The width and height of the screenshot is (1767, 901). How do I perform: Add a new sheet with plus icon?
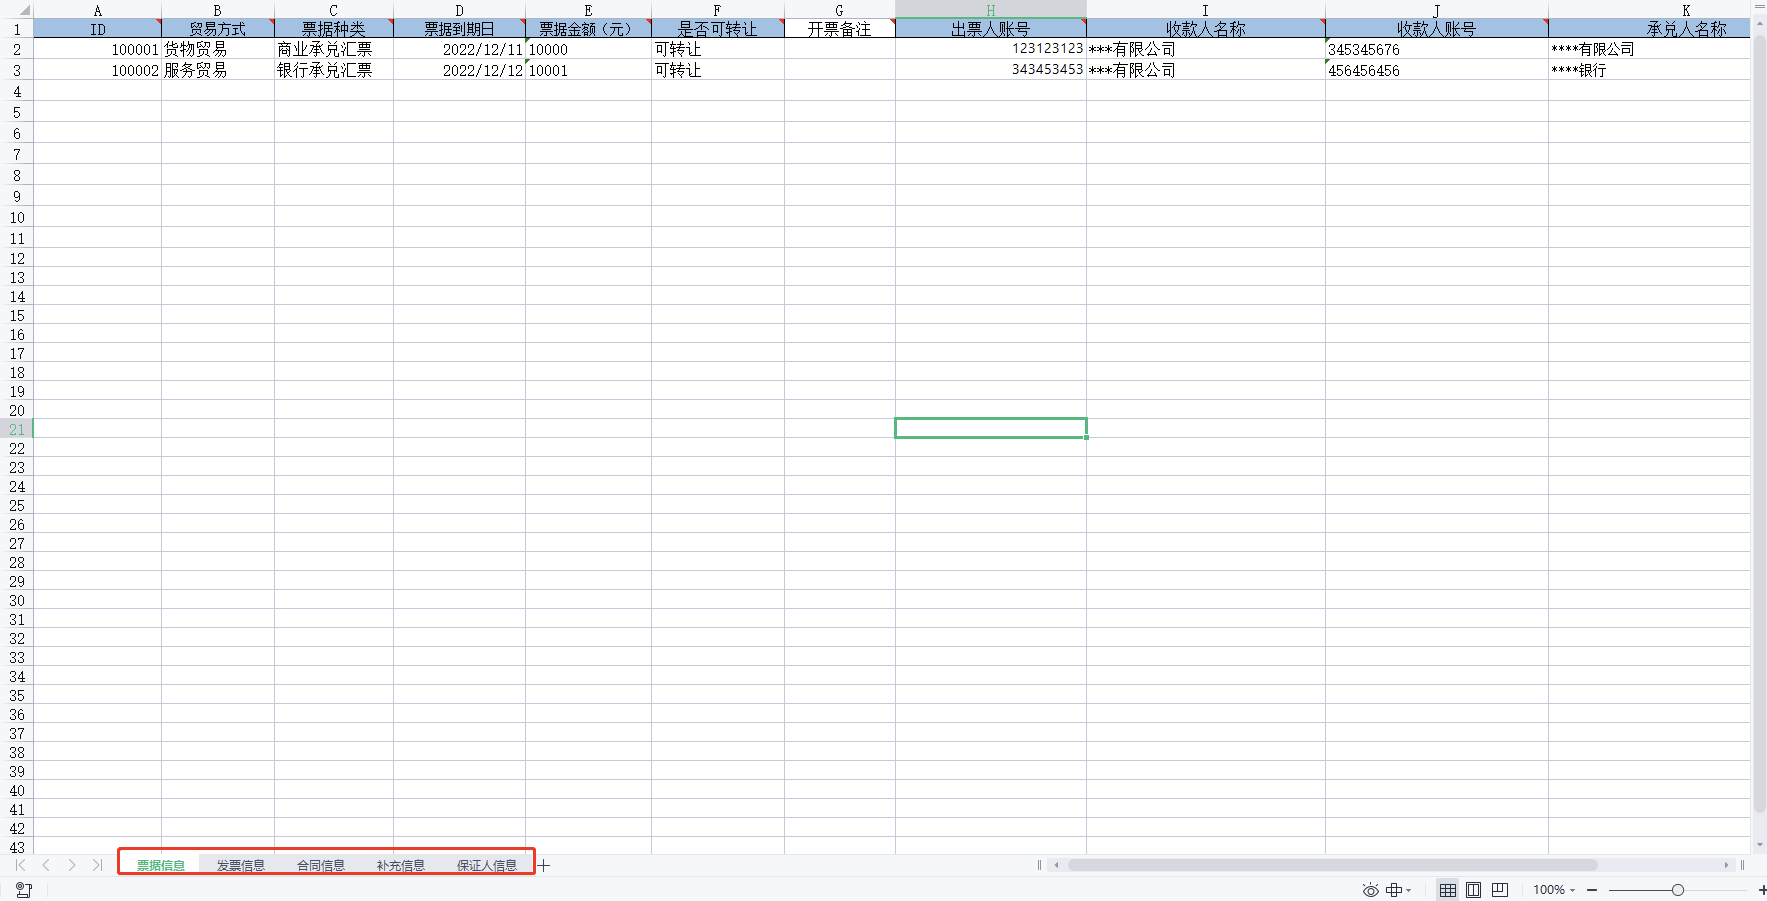(x=544, y=865)
